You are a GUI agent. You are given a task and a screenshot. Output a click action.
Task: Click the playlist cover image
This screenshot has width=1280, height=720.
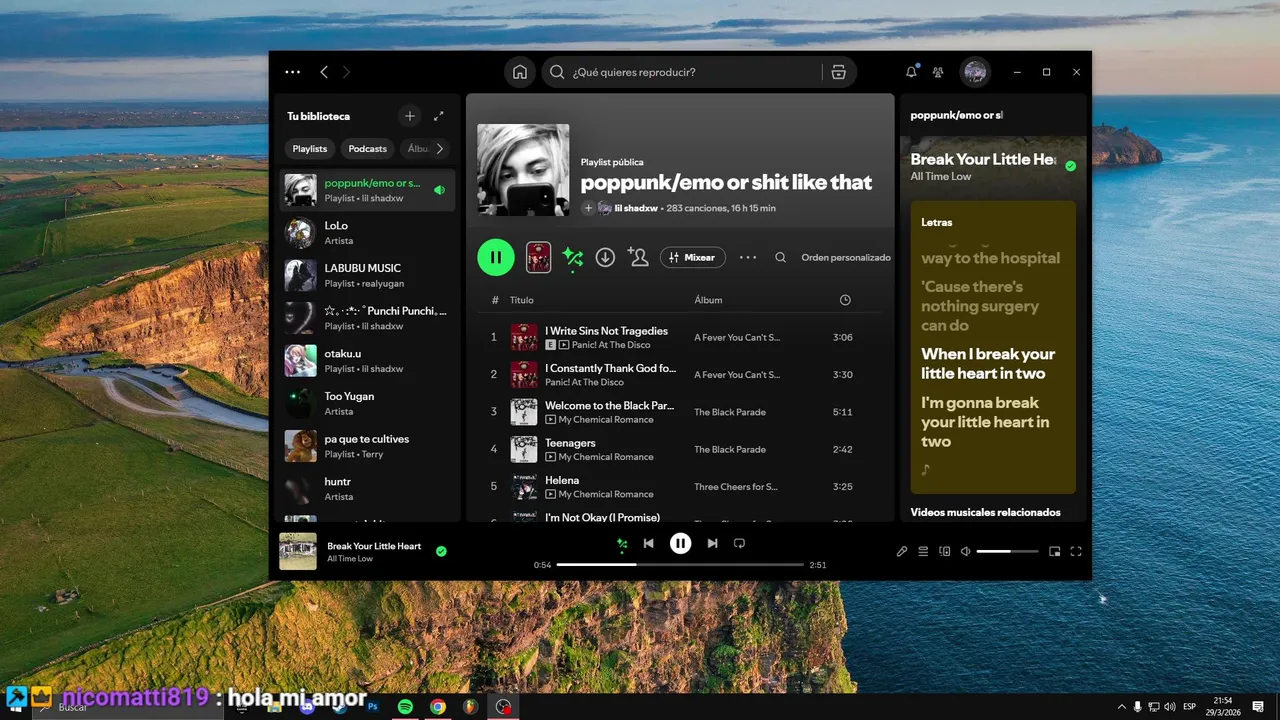pyautogui.click(x=523, y=170)
